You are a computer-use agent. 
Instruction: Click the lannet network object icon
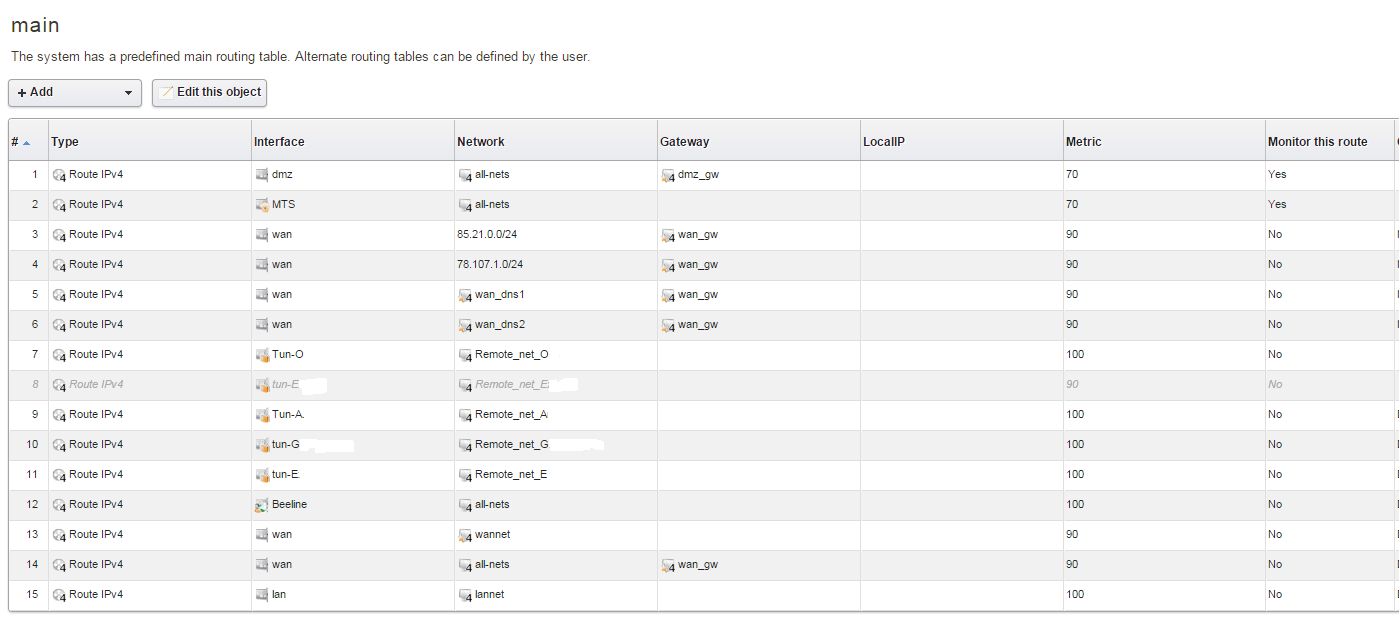465,595
